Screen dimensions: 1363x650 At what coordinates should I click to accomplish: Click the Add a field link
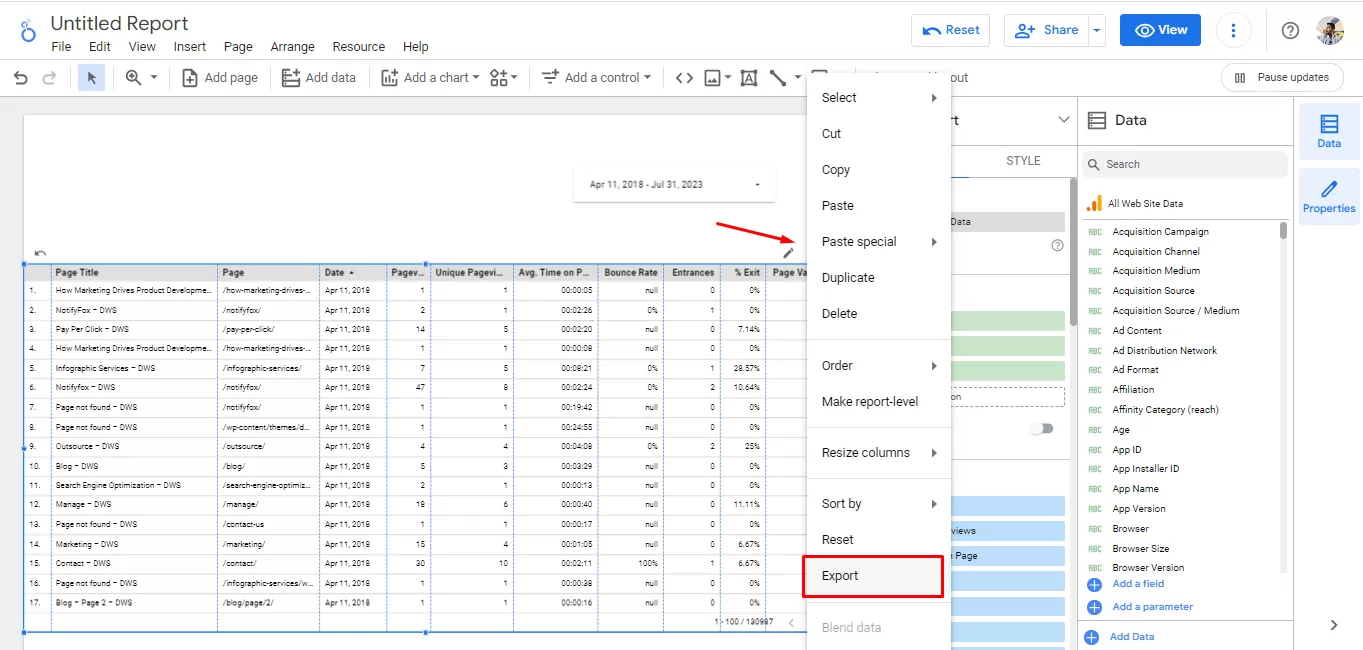click(1138, 584)
